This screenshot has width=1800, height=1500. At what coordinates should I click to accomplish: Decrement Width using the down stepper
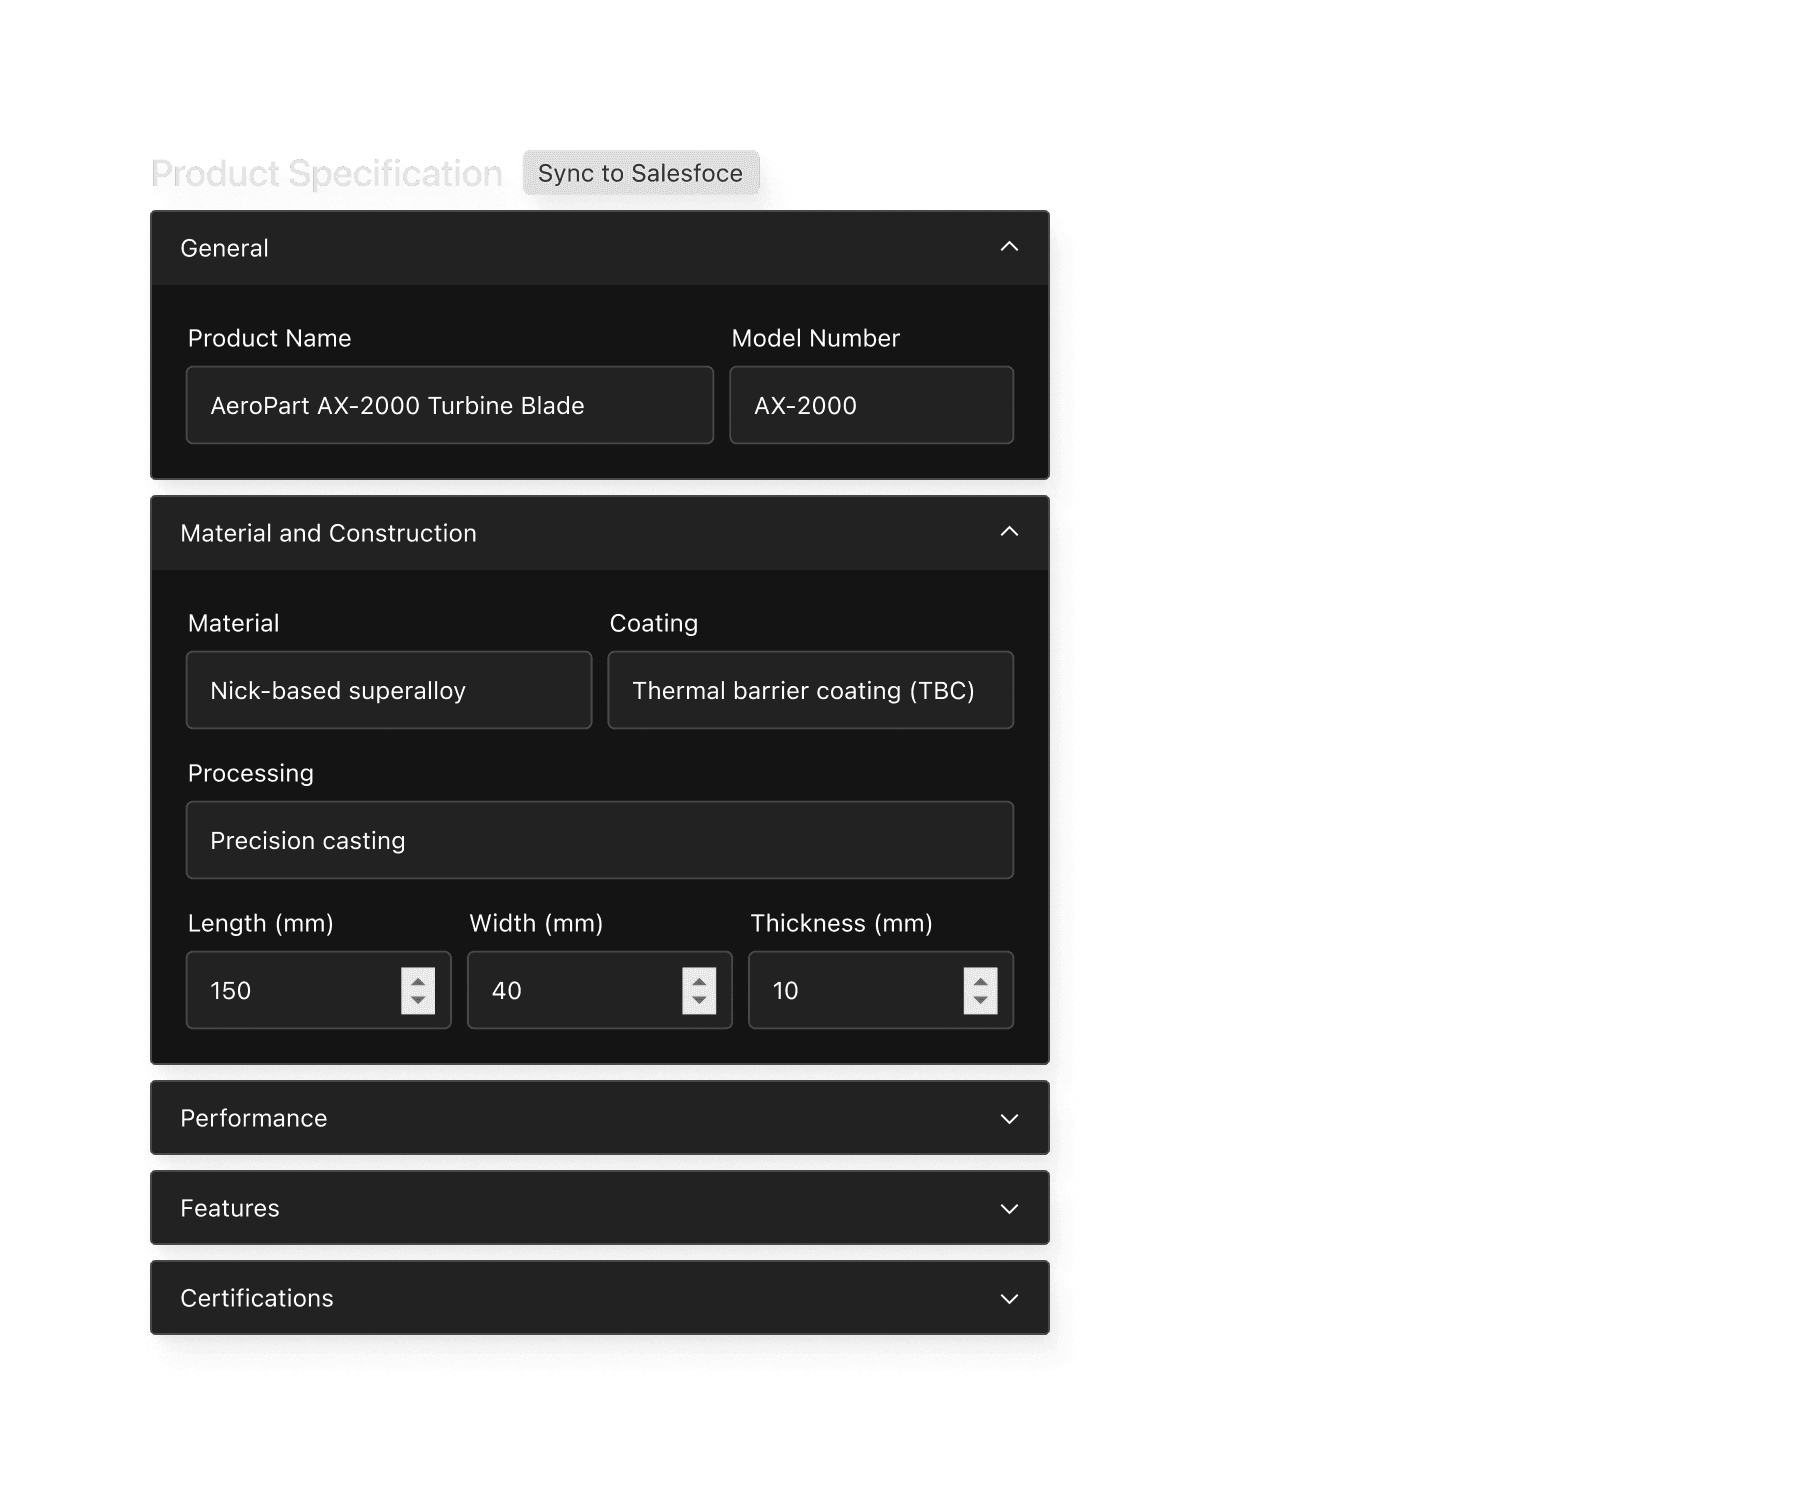point(699,1001)
